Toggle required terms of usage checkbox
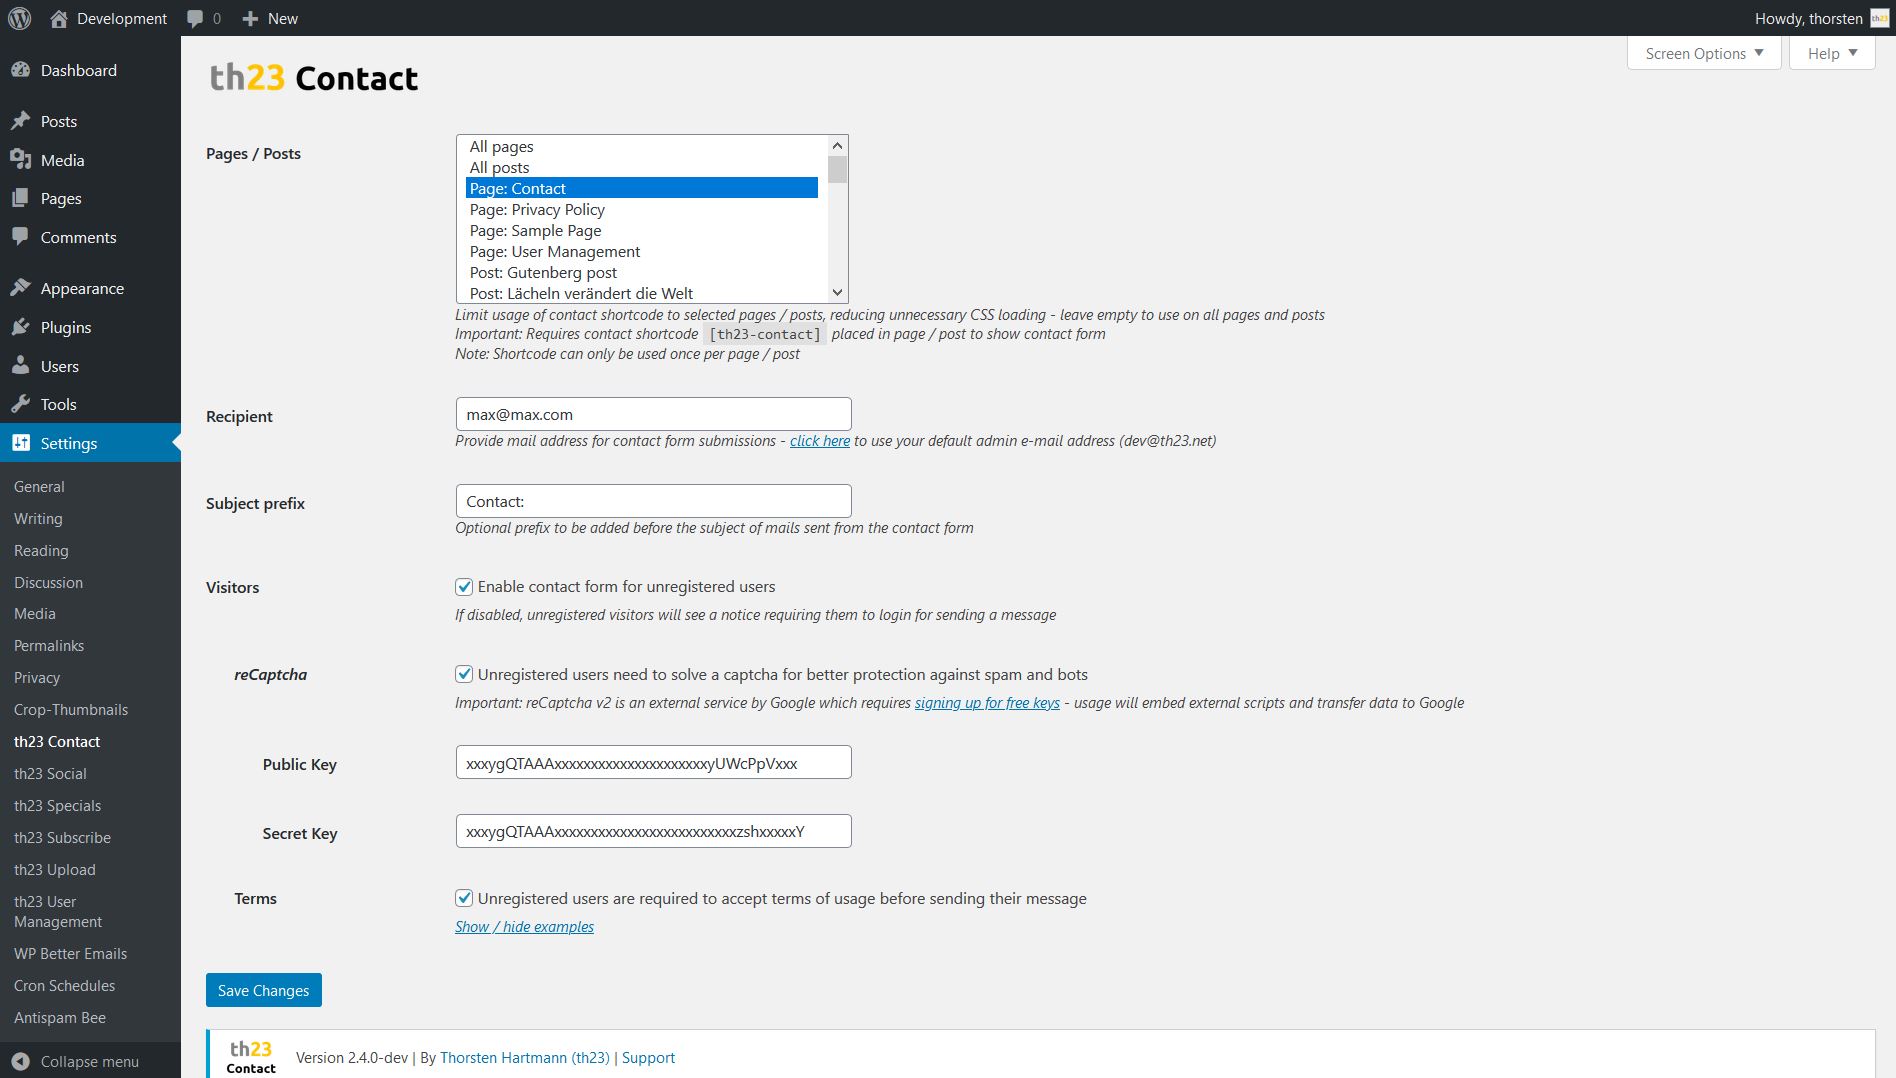The image size is (1896, 1078). (464, 899)
